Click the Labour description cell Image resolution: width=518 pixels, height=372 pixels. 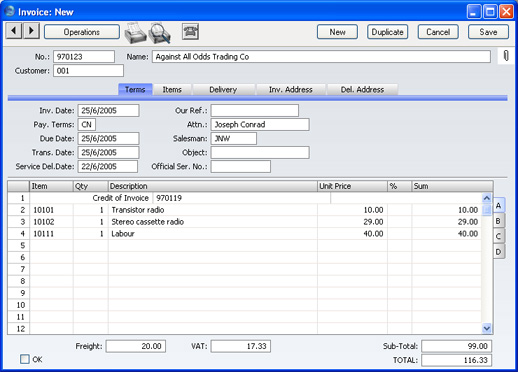pos(213,234)
